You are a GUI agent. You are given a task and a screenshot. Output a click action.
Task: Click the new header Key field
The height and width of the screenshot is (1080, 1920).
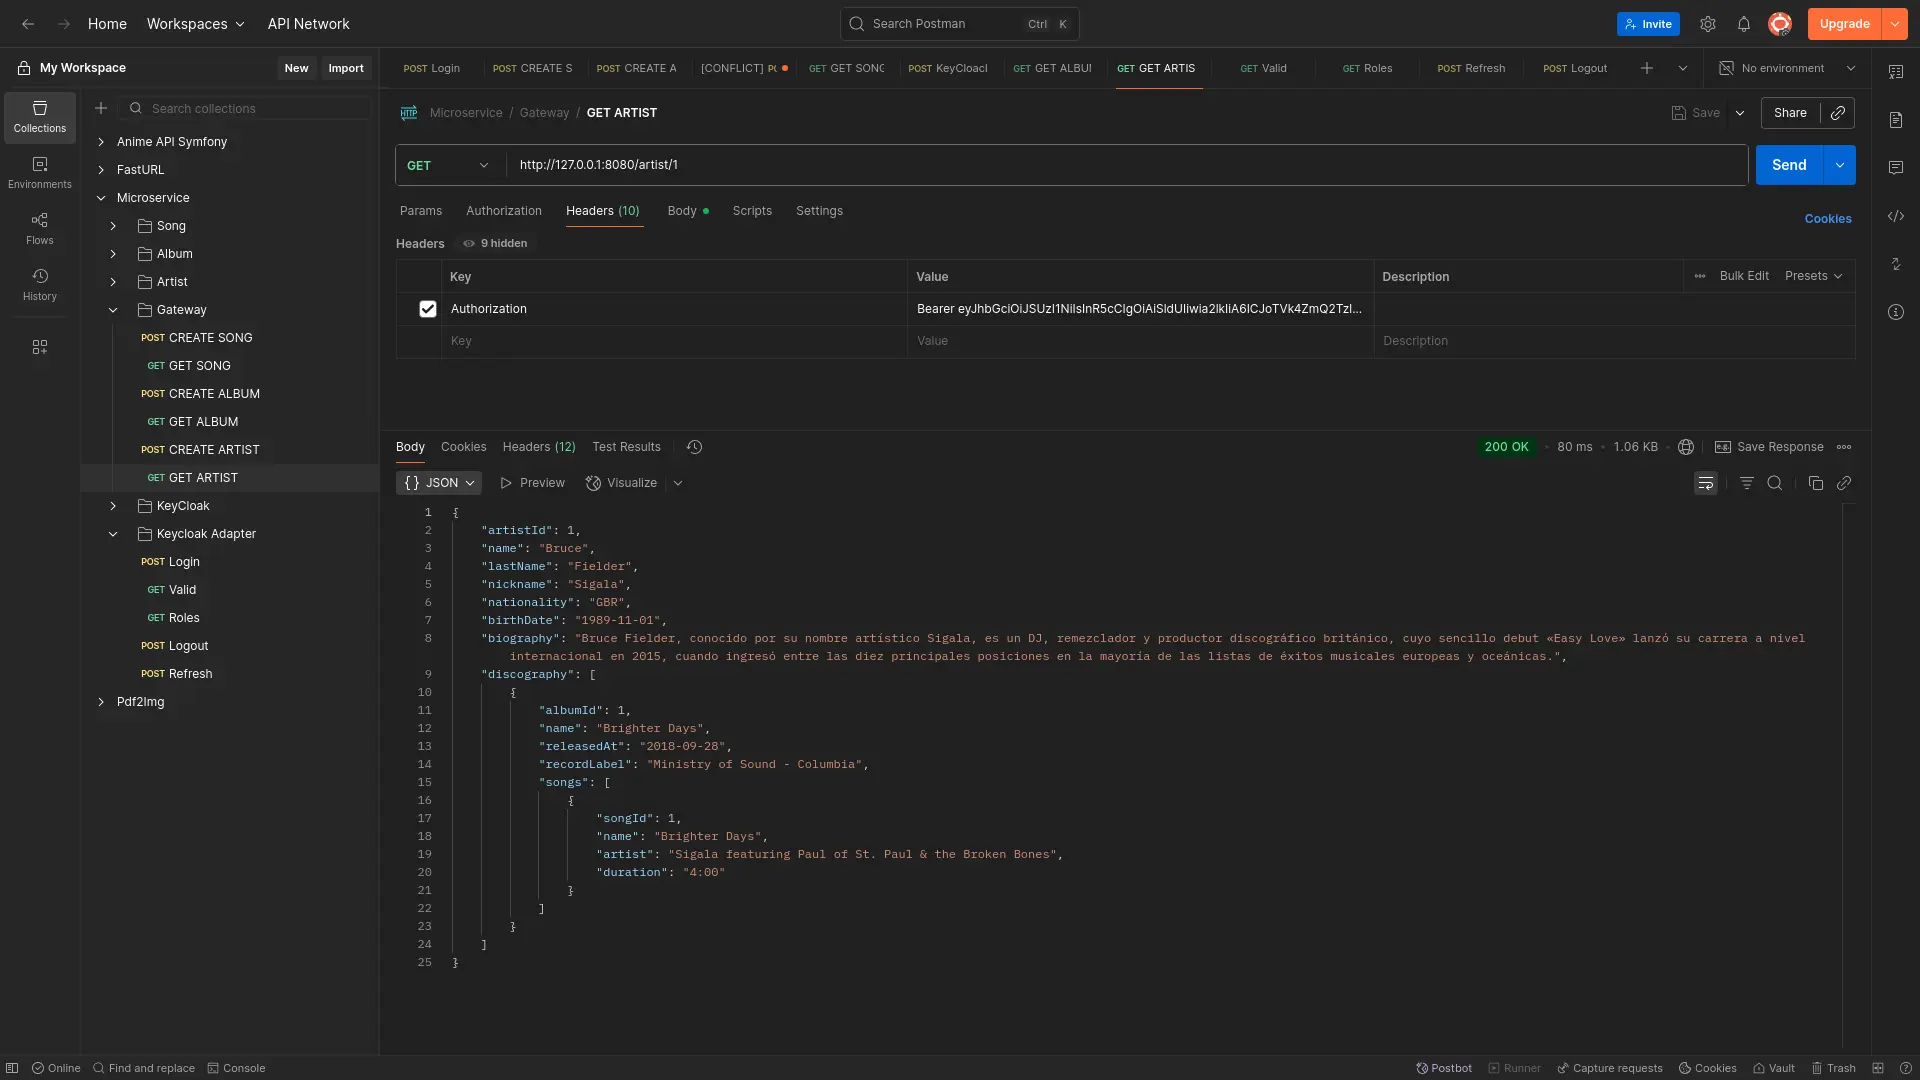[x=674, y=341]
